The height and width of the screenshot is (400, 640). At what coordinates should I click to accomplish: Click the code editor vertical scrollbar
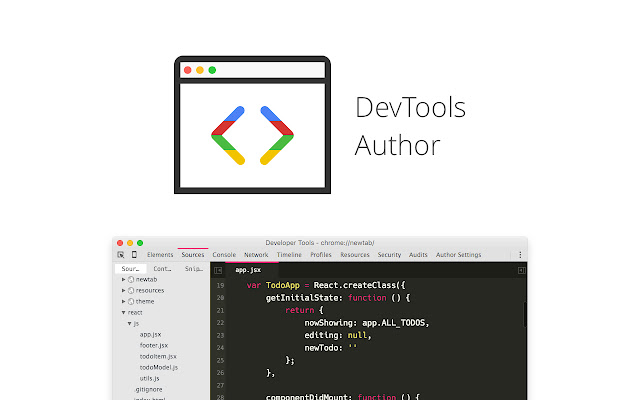pyautogui.click(x=525, y=313)
